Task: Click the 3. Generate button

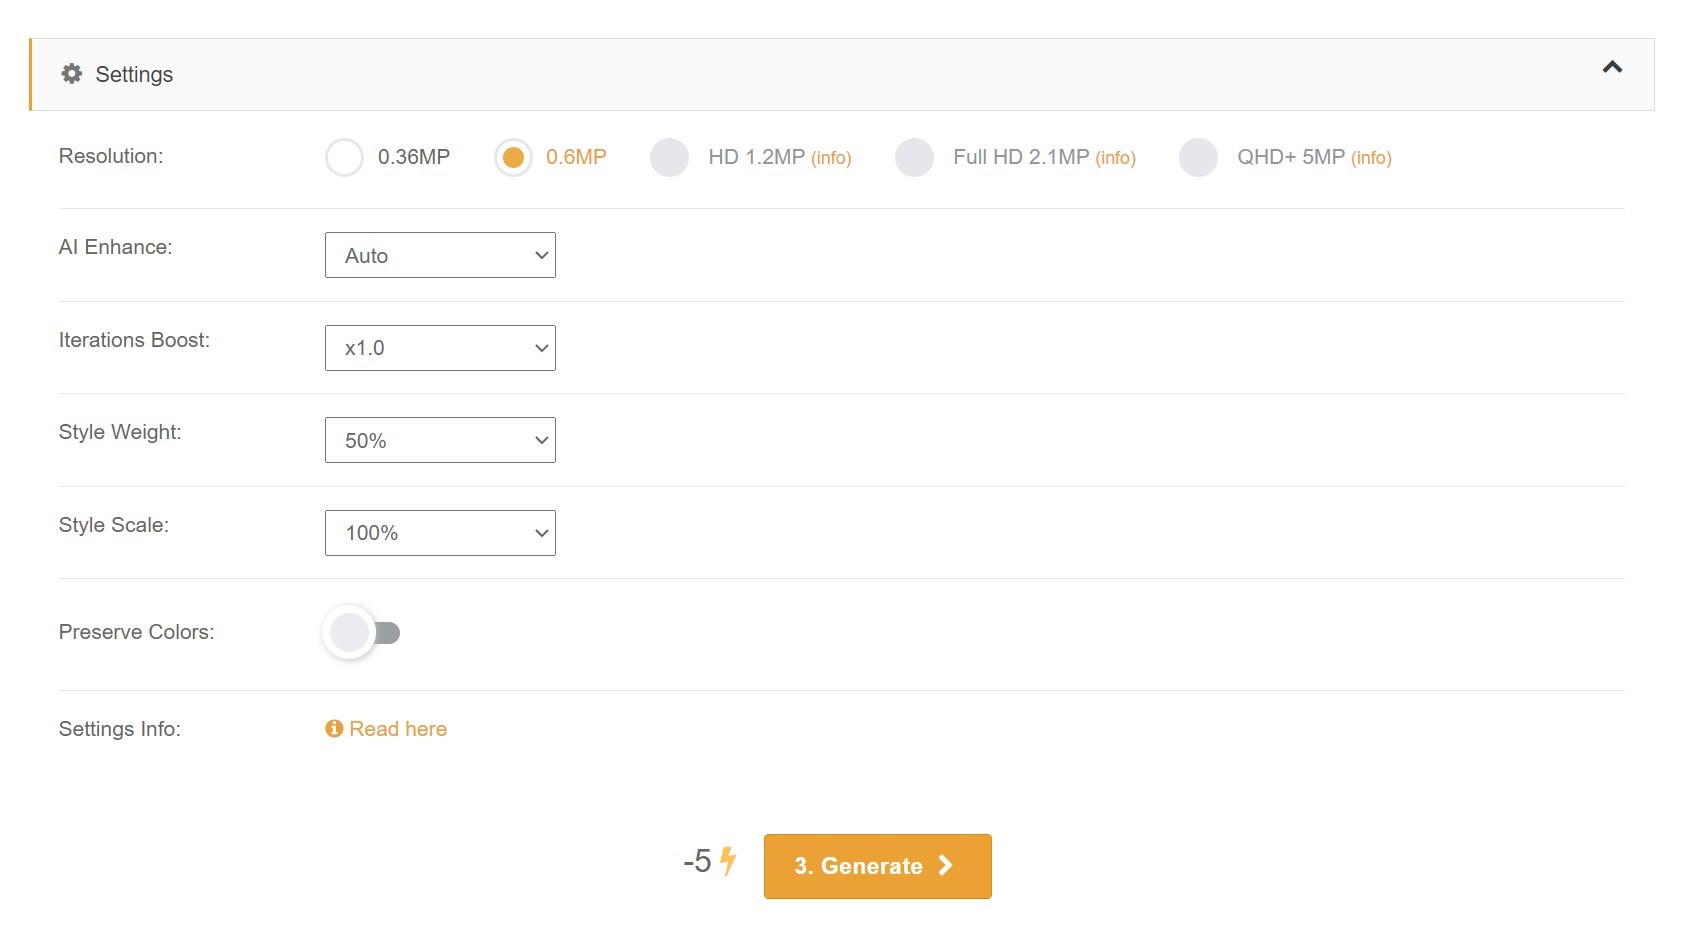Action: click(877, 866)
